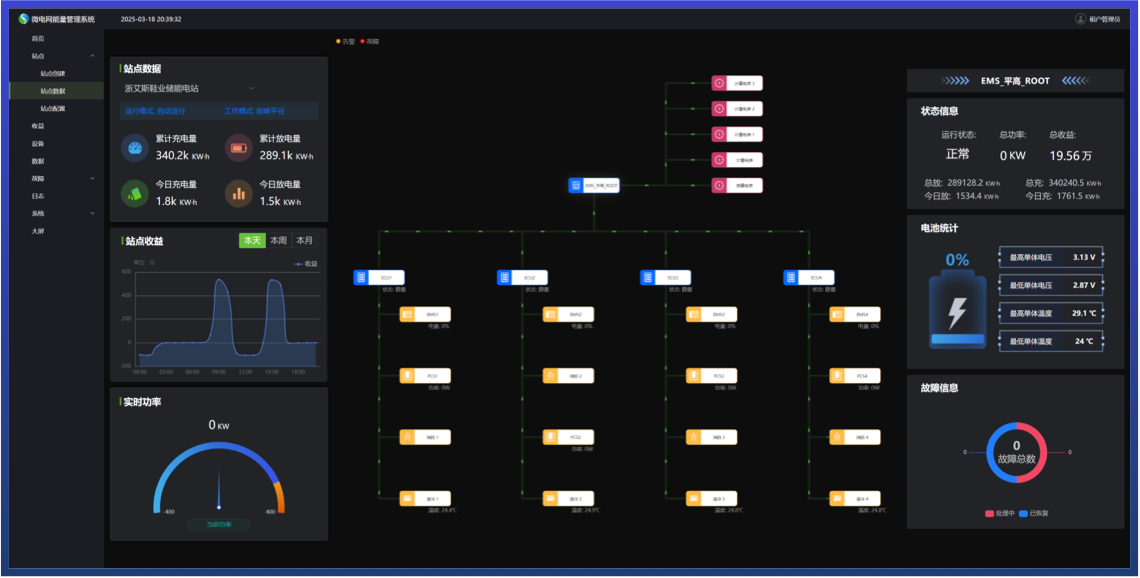Expand the 系统 sidebar menu chevron
The image size is (1140, 578).
[92, 213]
